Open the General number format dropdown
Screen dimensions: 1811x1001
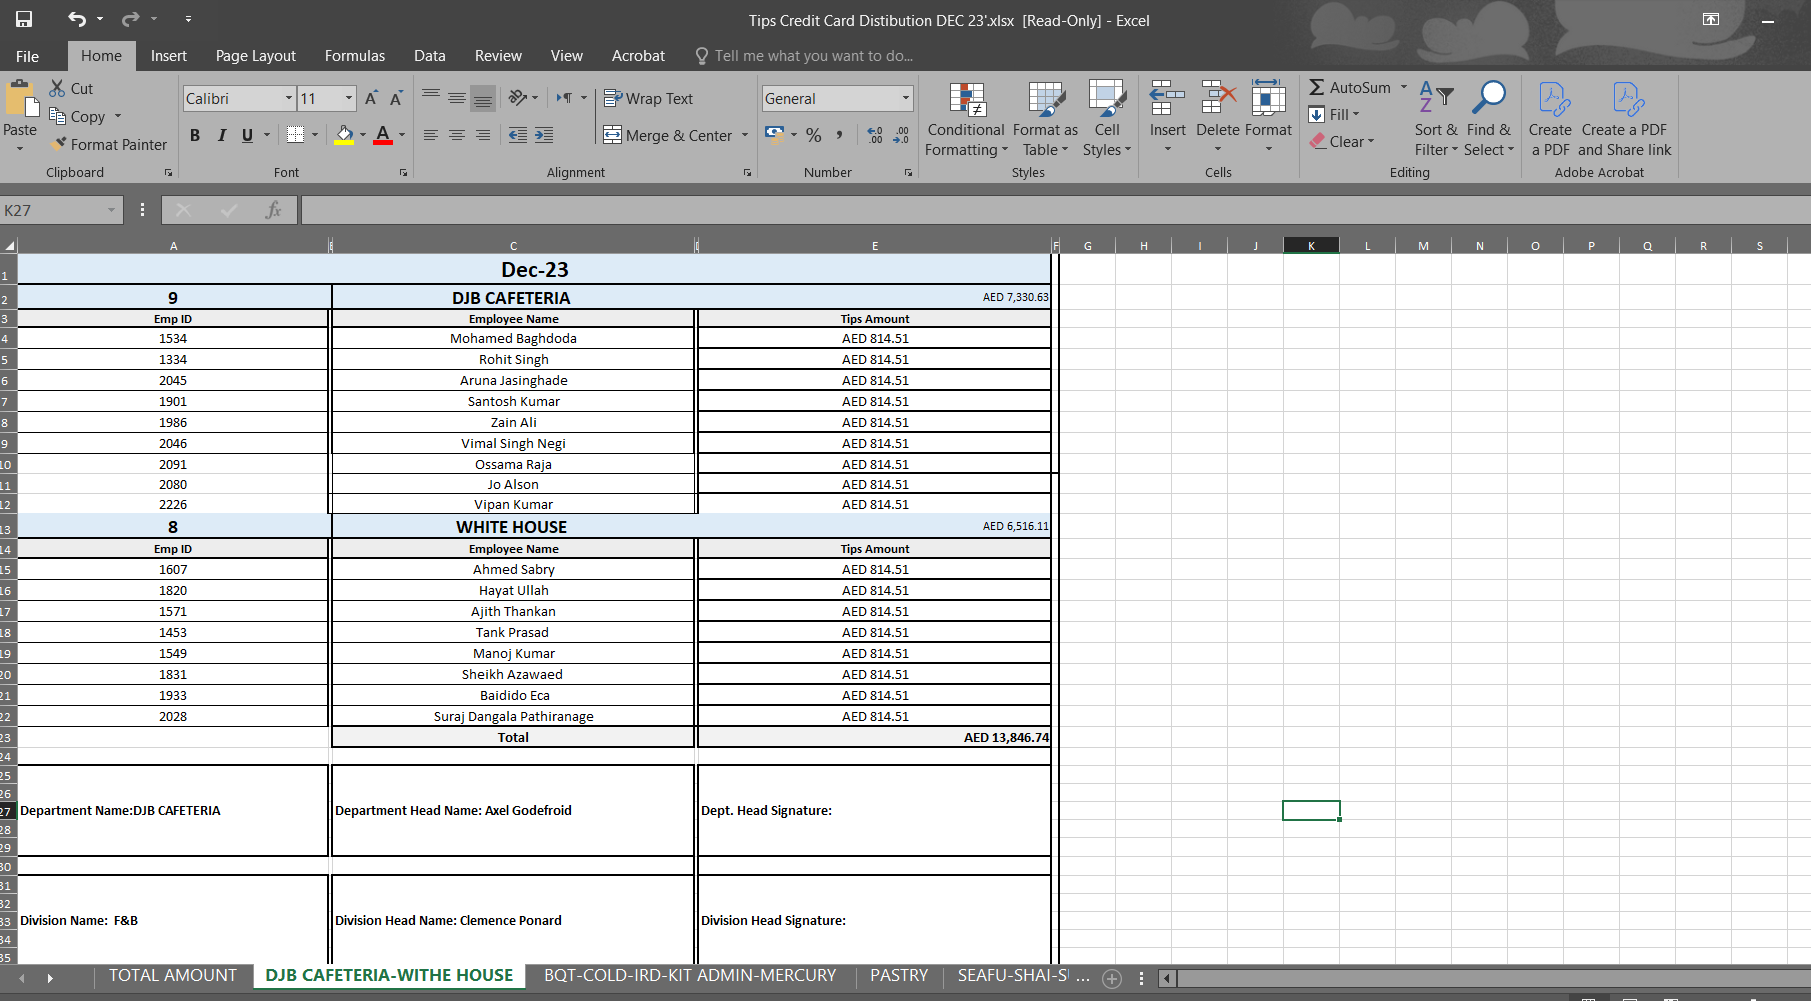tap(906, 98)
